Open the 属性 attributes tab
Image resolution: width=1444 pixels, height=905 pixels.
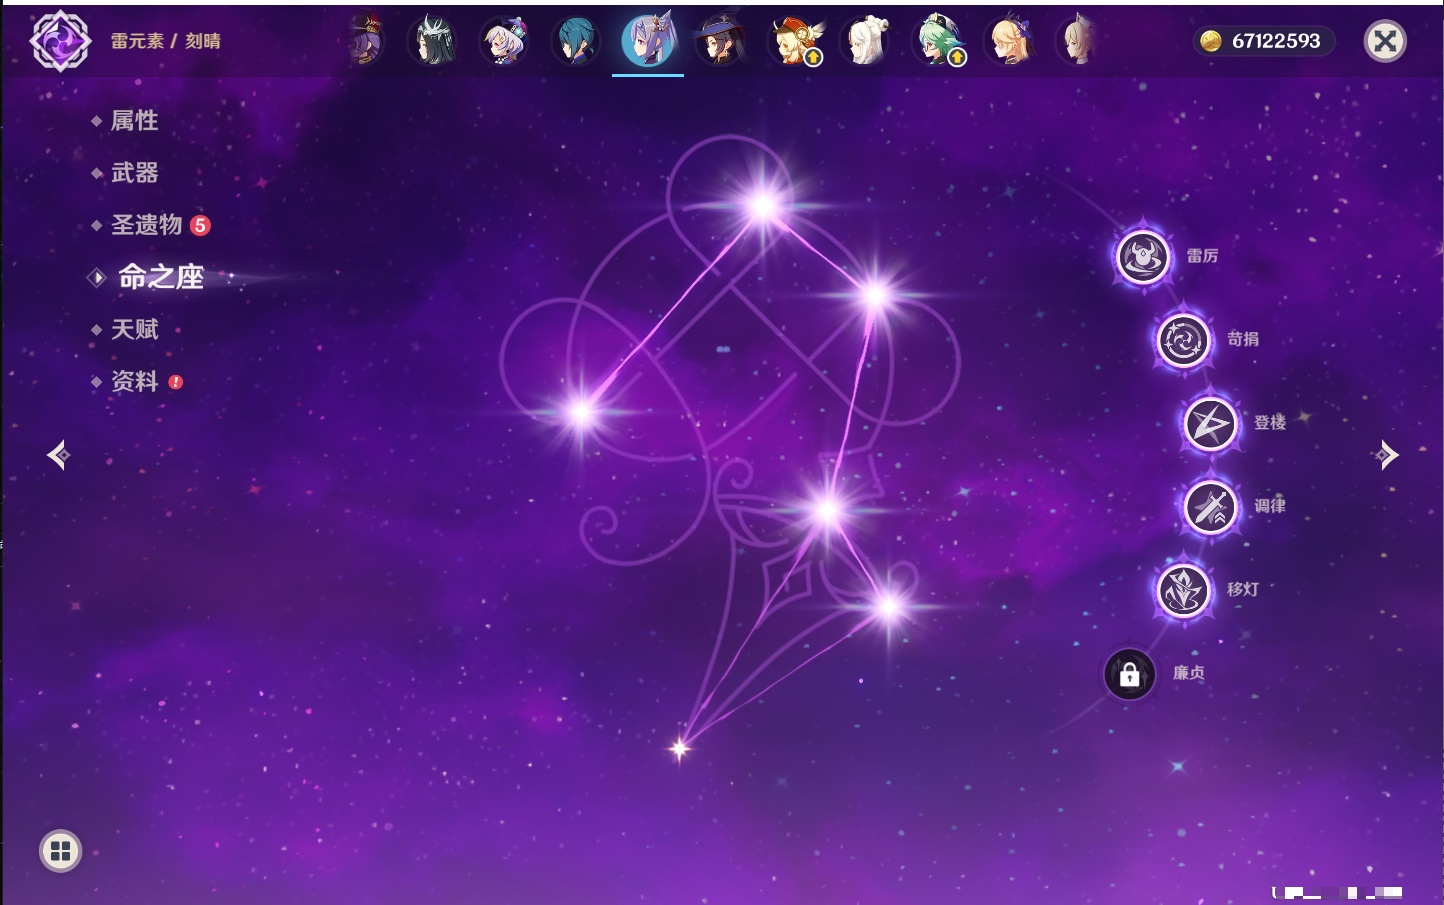click(134, 121)
